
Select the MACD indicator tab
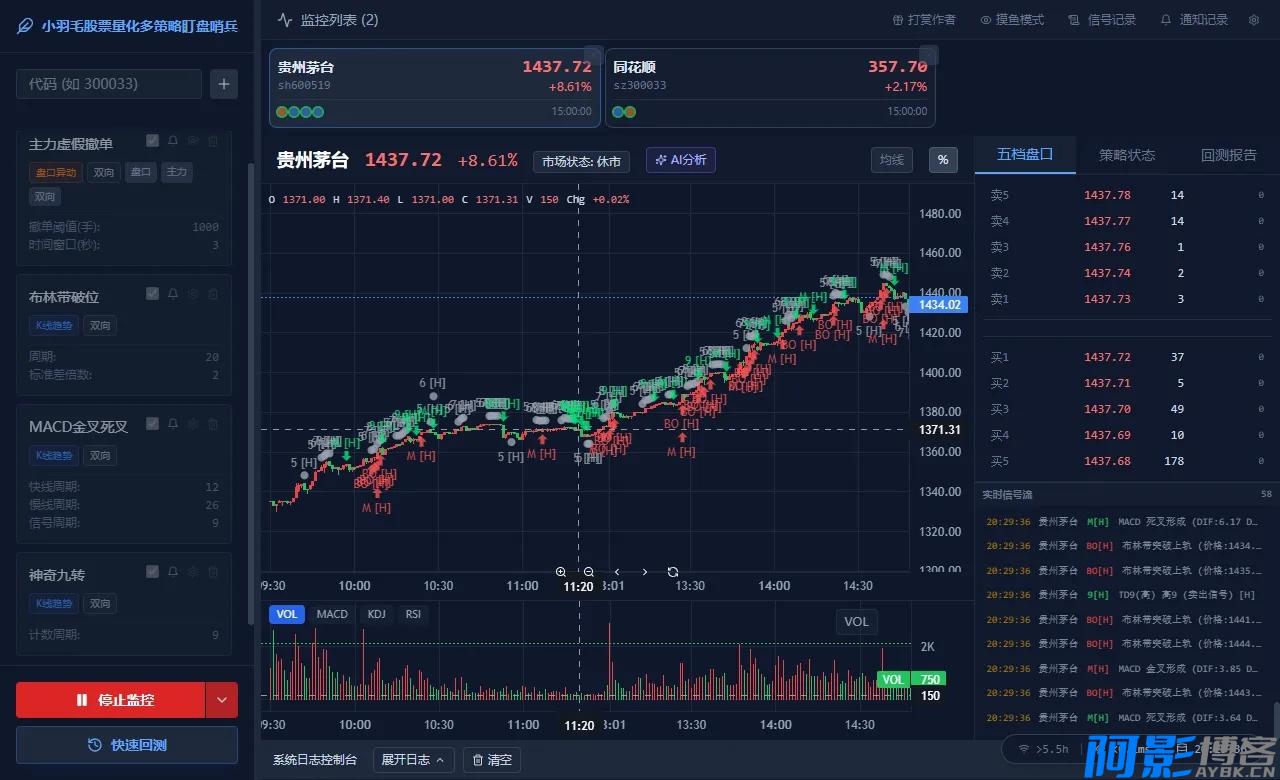pyautogui.click(x=332, y=614)
